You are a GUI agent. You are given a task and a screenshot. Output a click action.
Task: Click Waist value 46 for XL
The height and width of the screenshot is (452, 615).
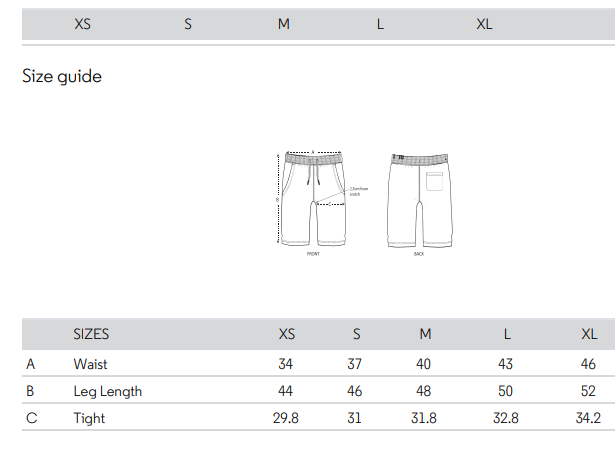tap(588, 364)
